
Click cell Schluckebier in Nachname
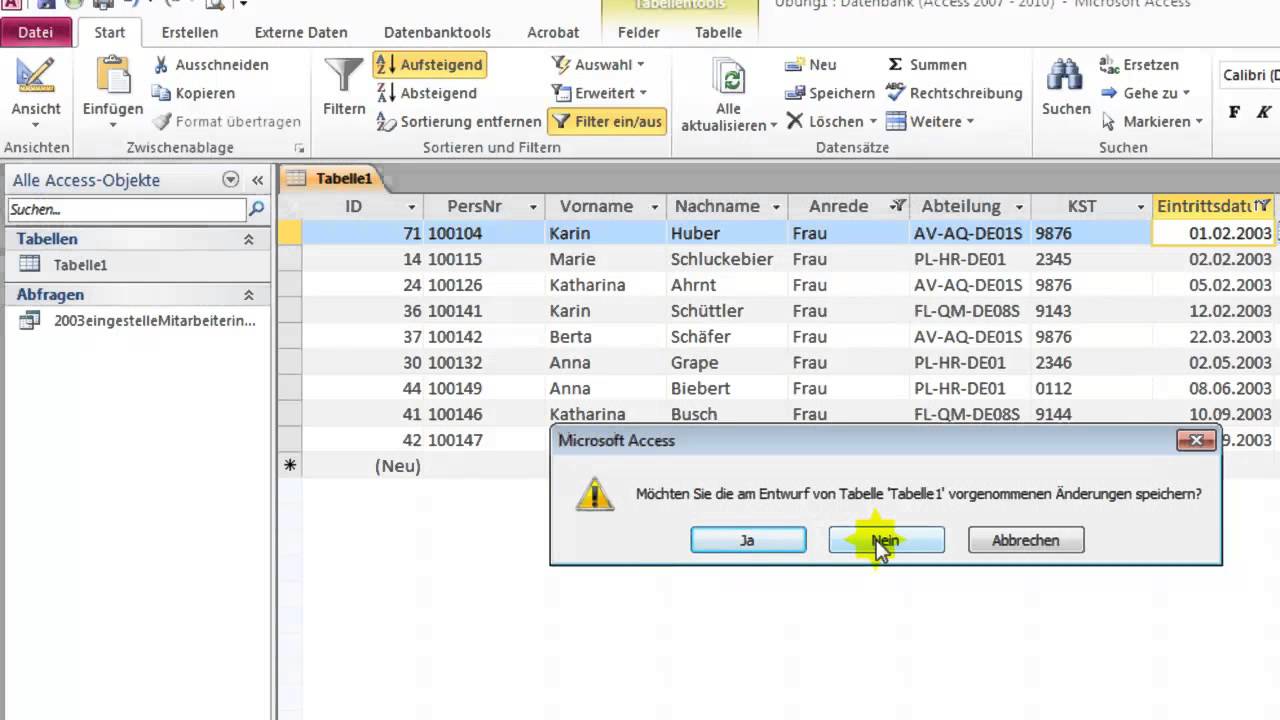click(727, 259)
